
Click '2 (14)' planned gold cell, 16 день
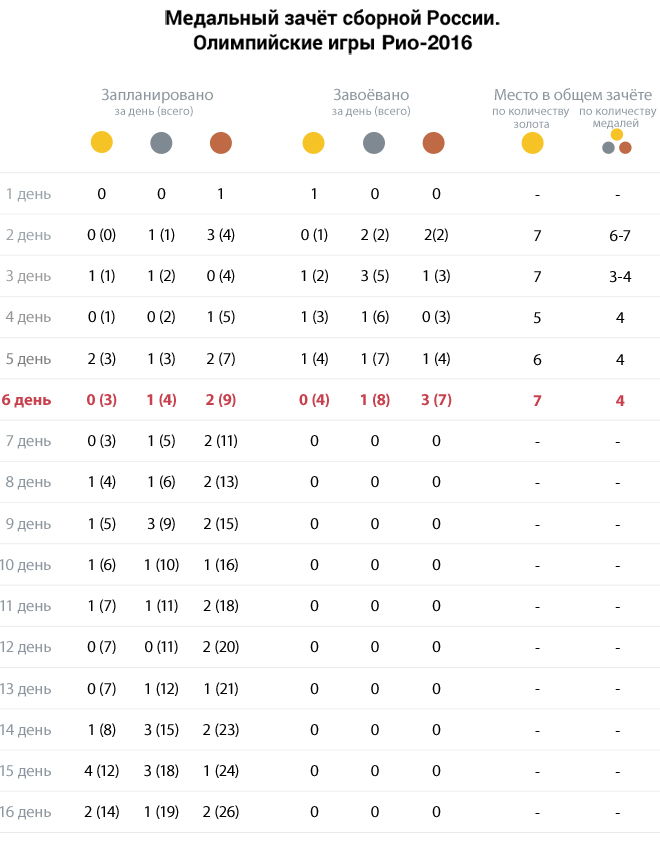(102, 812)
